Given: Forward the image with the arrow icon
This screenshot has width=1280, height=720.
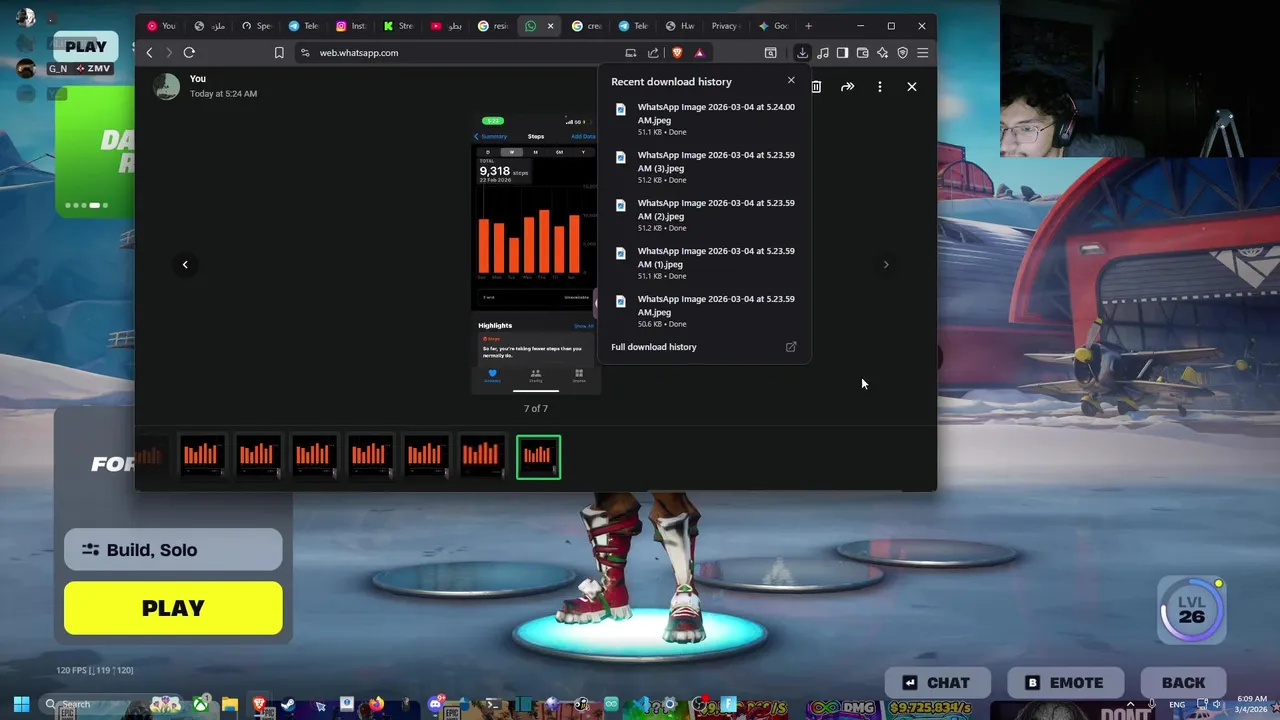Looking at the screenshot, I should pos(847,87).
